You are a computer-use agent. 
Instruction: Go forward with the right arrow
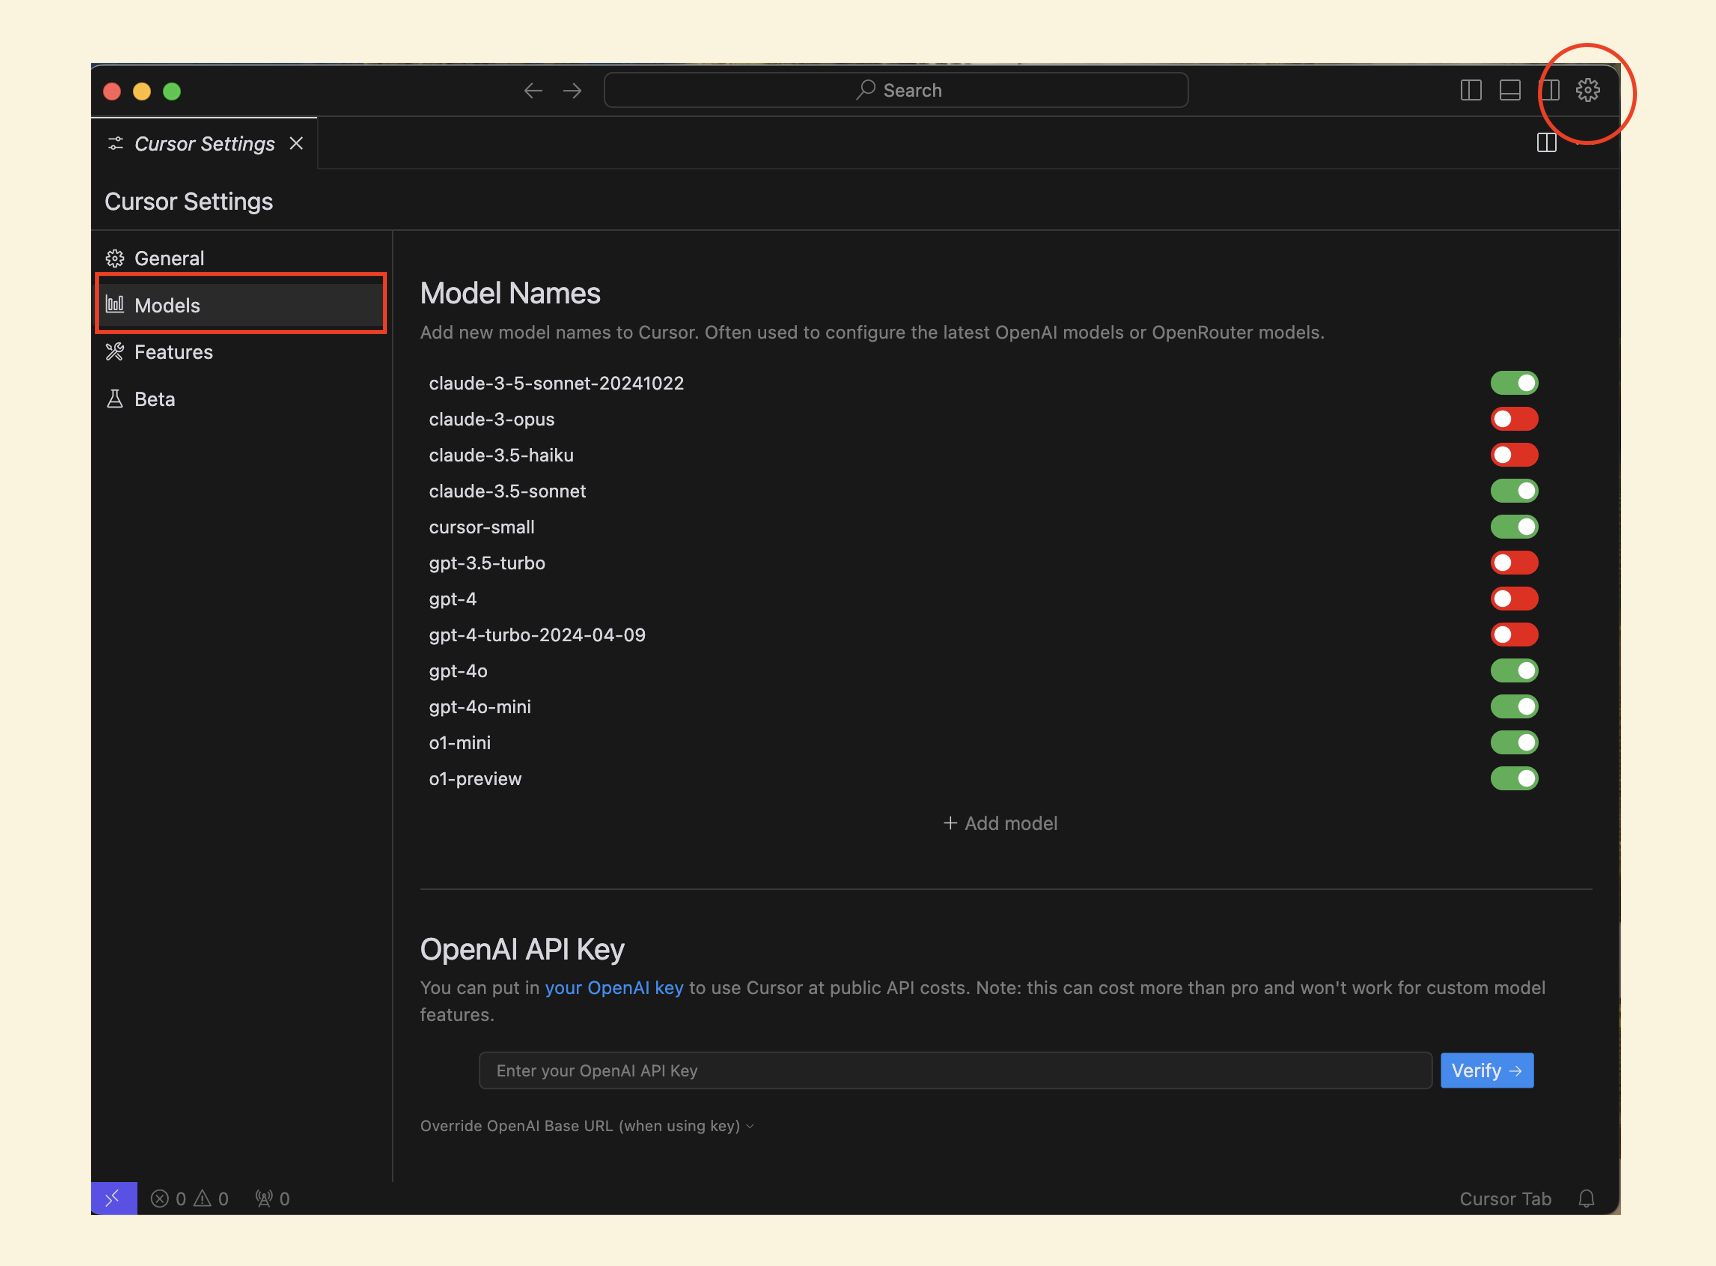tap(572, 91)
